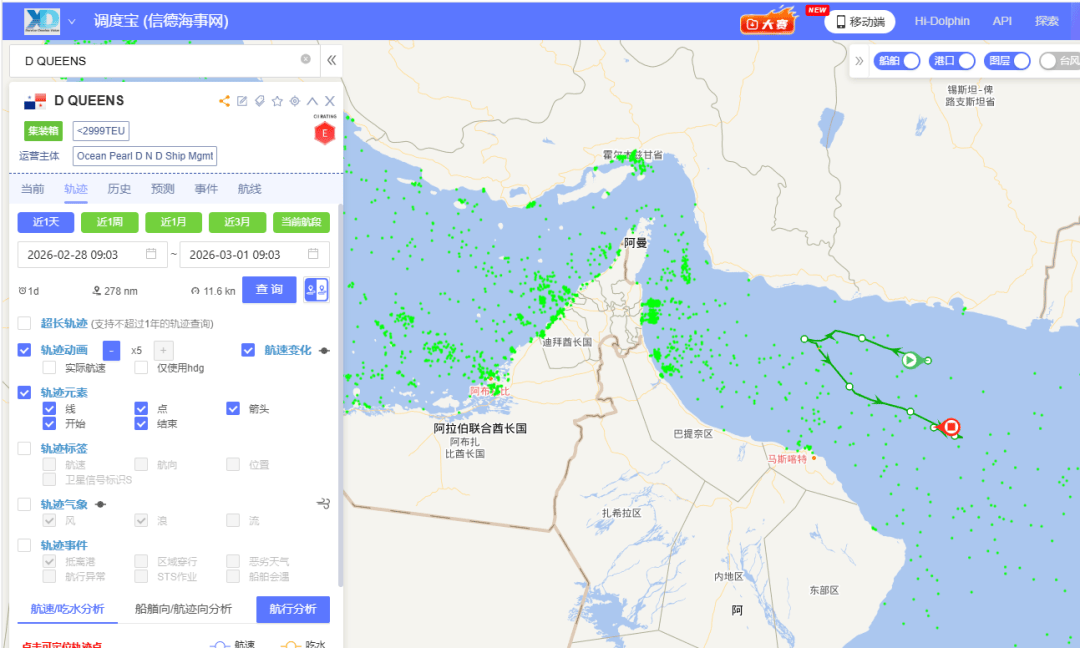
Task: Toggle the 船舶 ships layer switch
Action: click(898, 61)
